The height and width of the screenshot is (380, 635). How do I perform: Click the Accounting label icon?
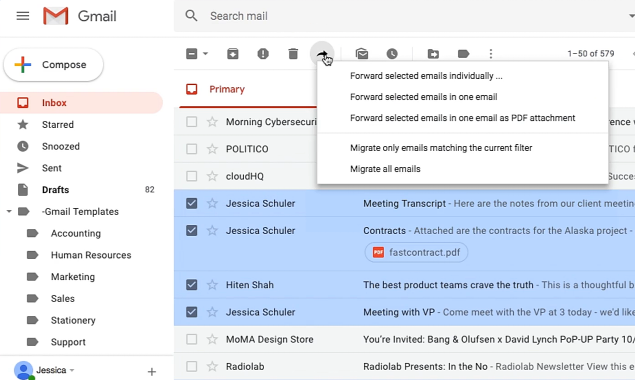point(32,233)
